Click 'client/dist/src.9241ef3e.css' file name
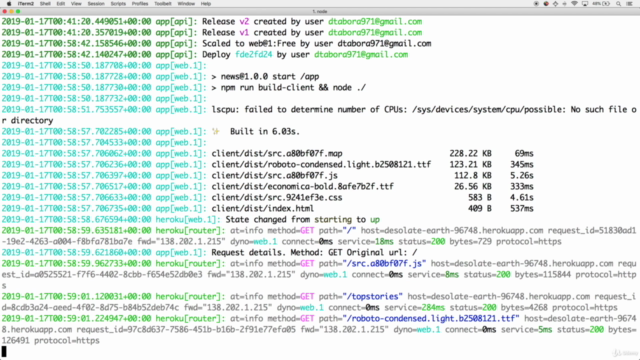640x360 pixels. point(277,198)
